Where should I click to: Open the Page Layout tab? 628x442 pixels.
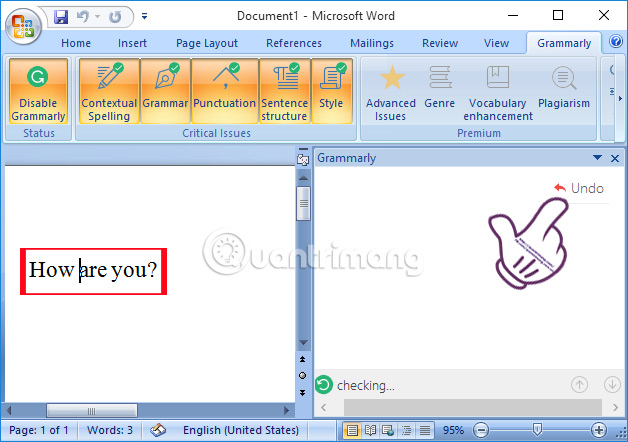click(207, 43)
